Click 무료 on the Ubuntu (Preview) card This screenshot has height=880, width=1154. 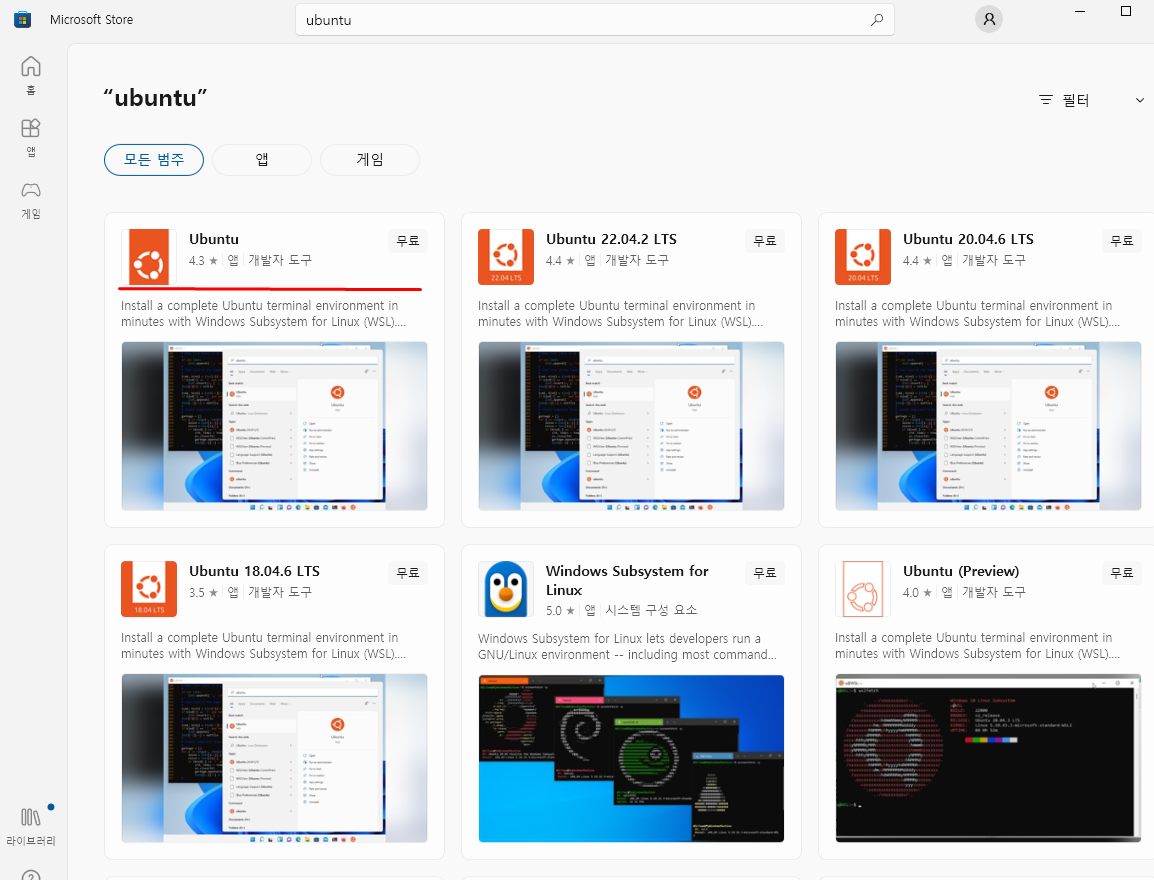tap(1122, 572)
